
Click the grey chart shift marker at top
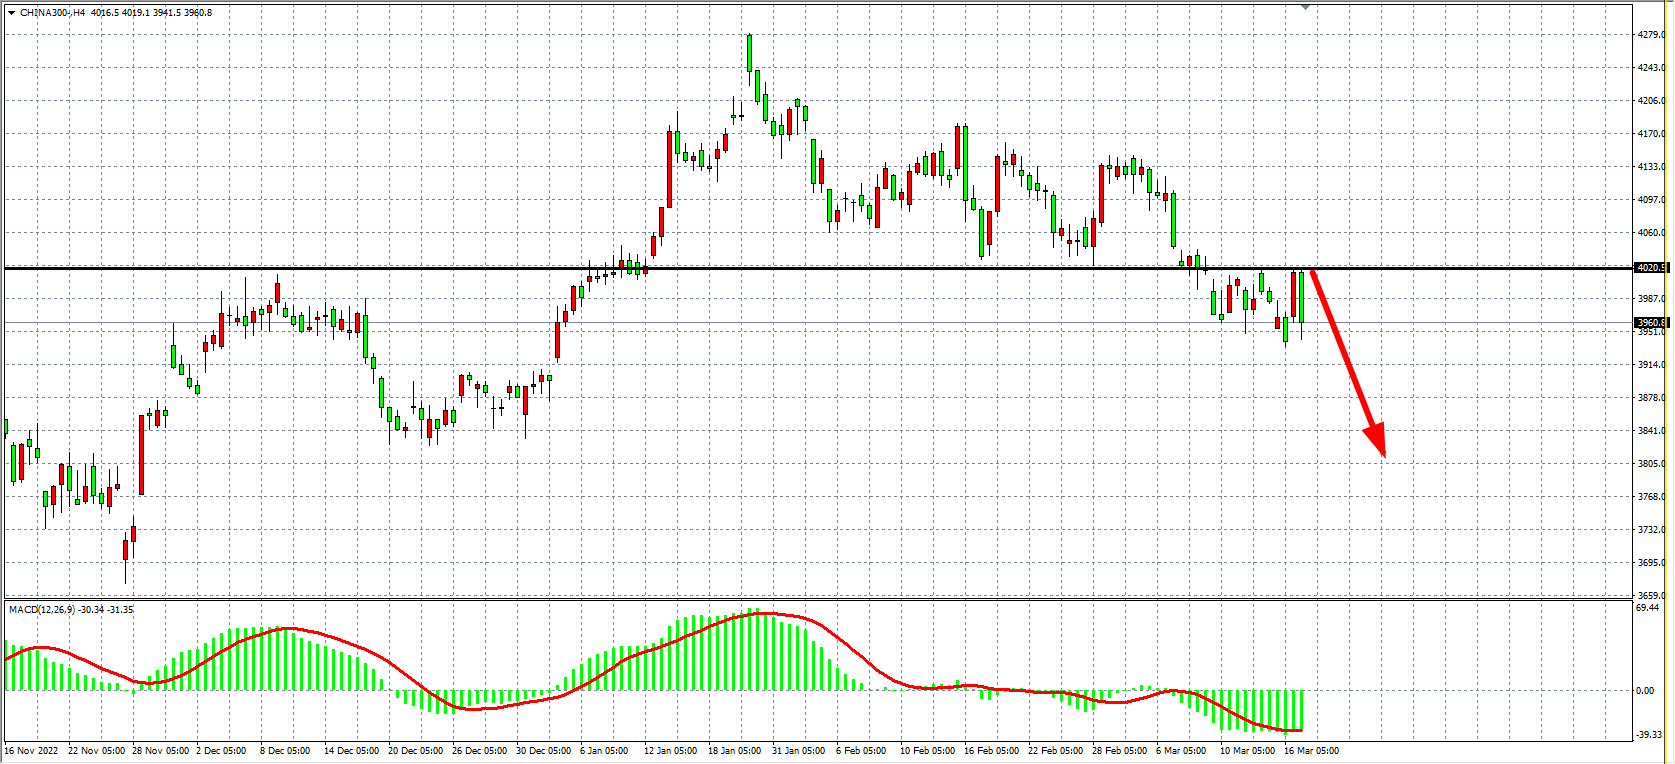coord(1305,7)
